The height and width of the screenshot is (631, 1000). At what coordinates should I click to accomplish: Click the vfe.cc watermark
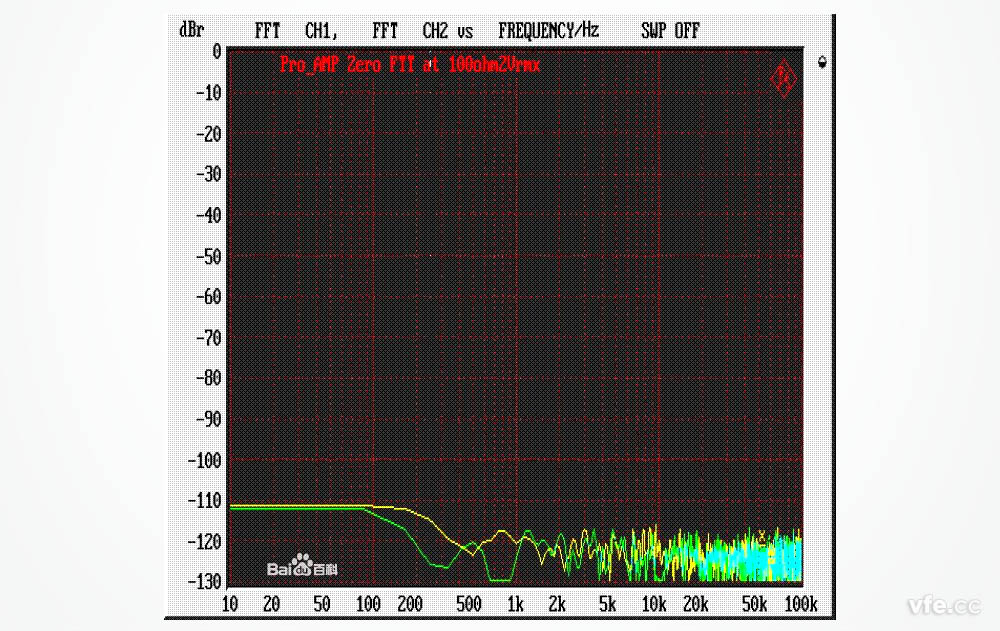point(943,606)
